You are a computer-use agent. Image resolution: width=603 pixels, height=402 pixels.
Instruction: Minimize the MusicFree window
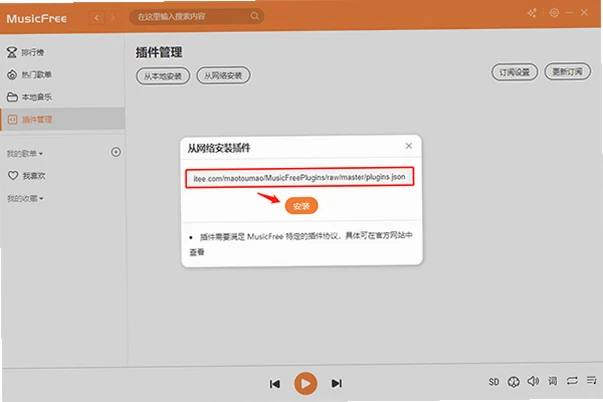(x=569, y=13)
